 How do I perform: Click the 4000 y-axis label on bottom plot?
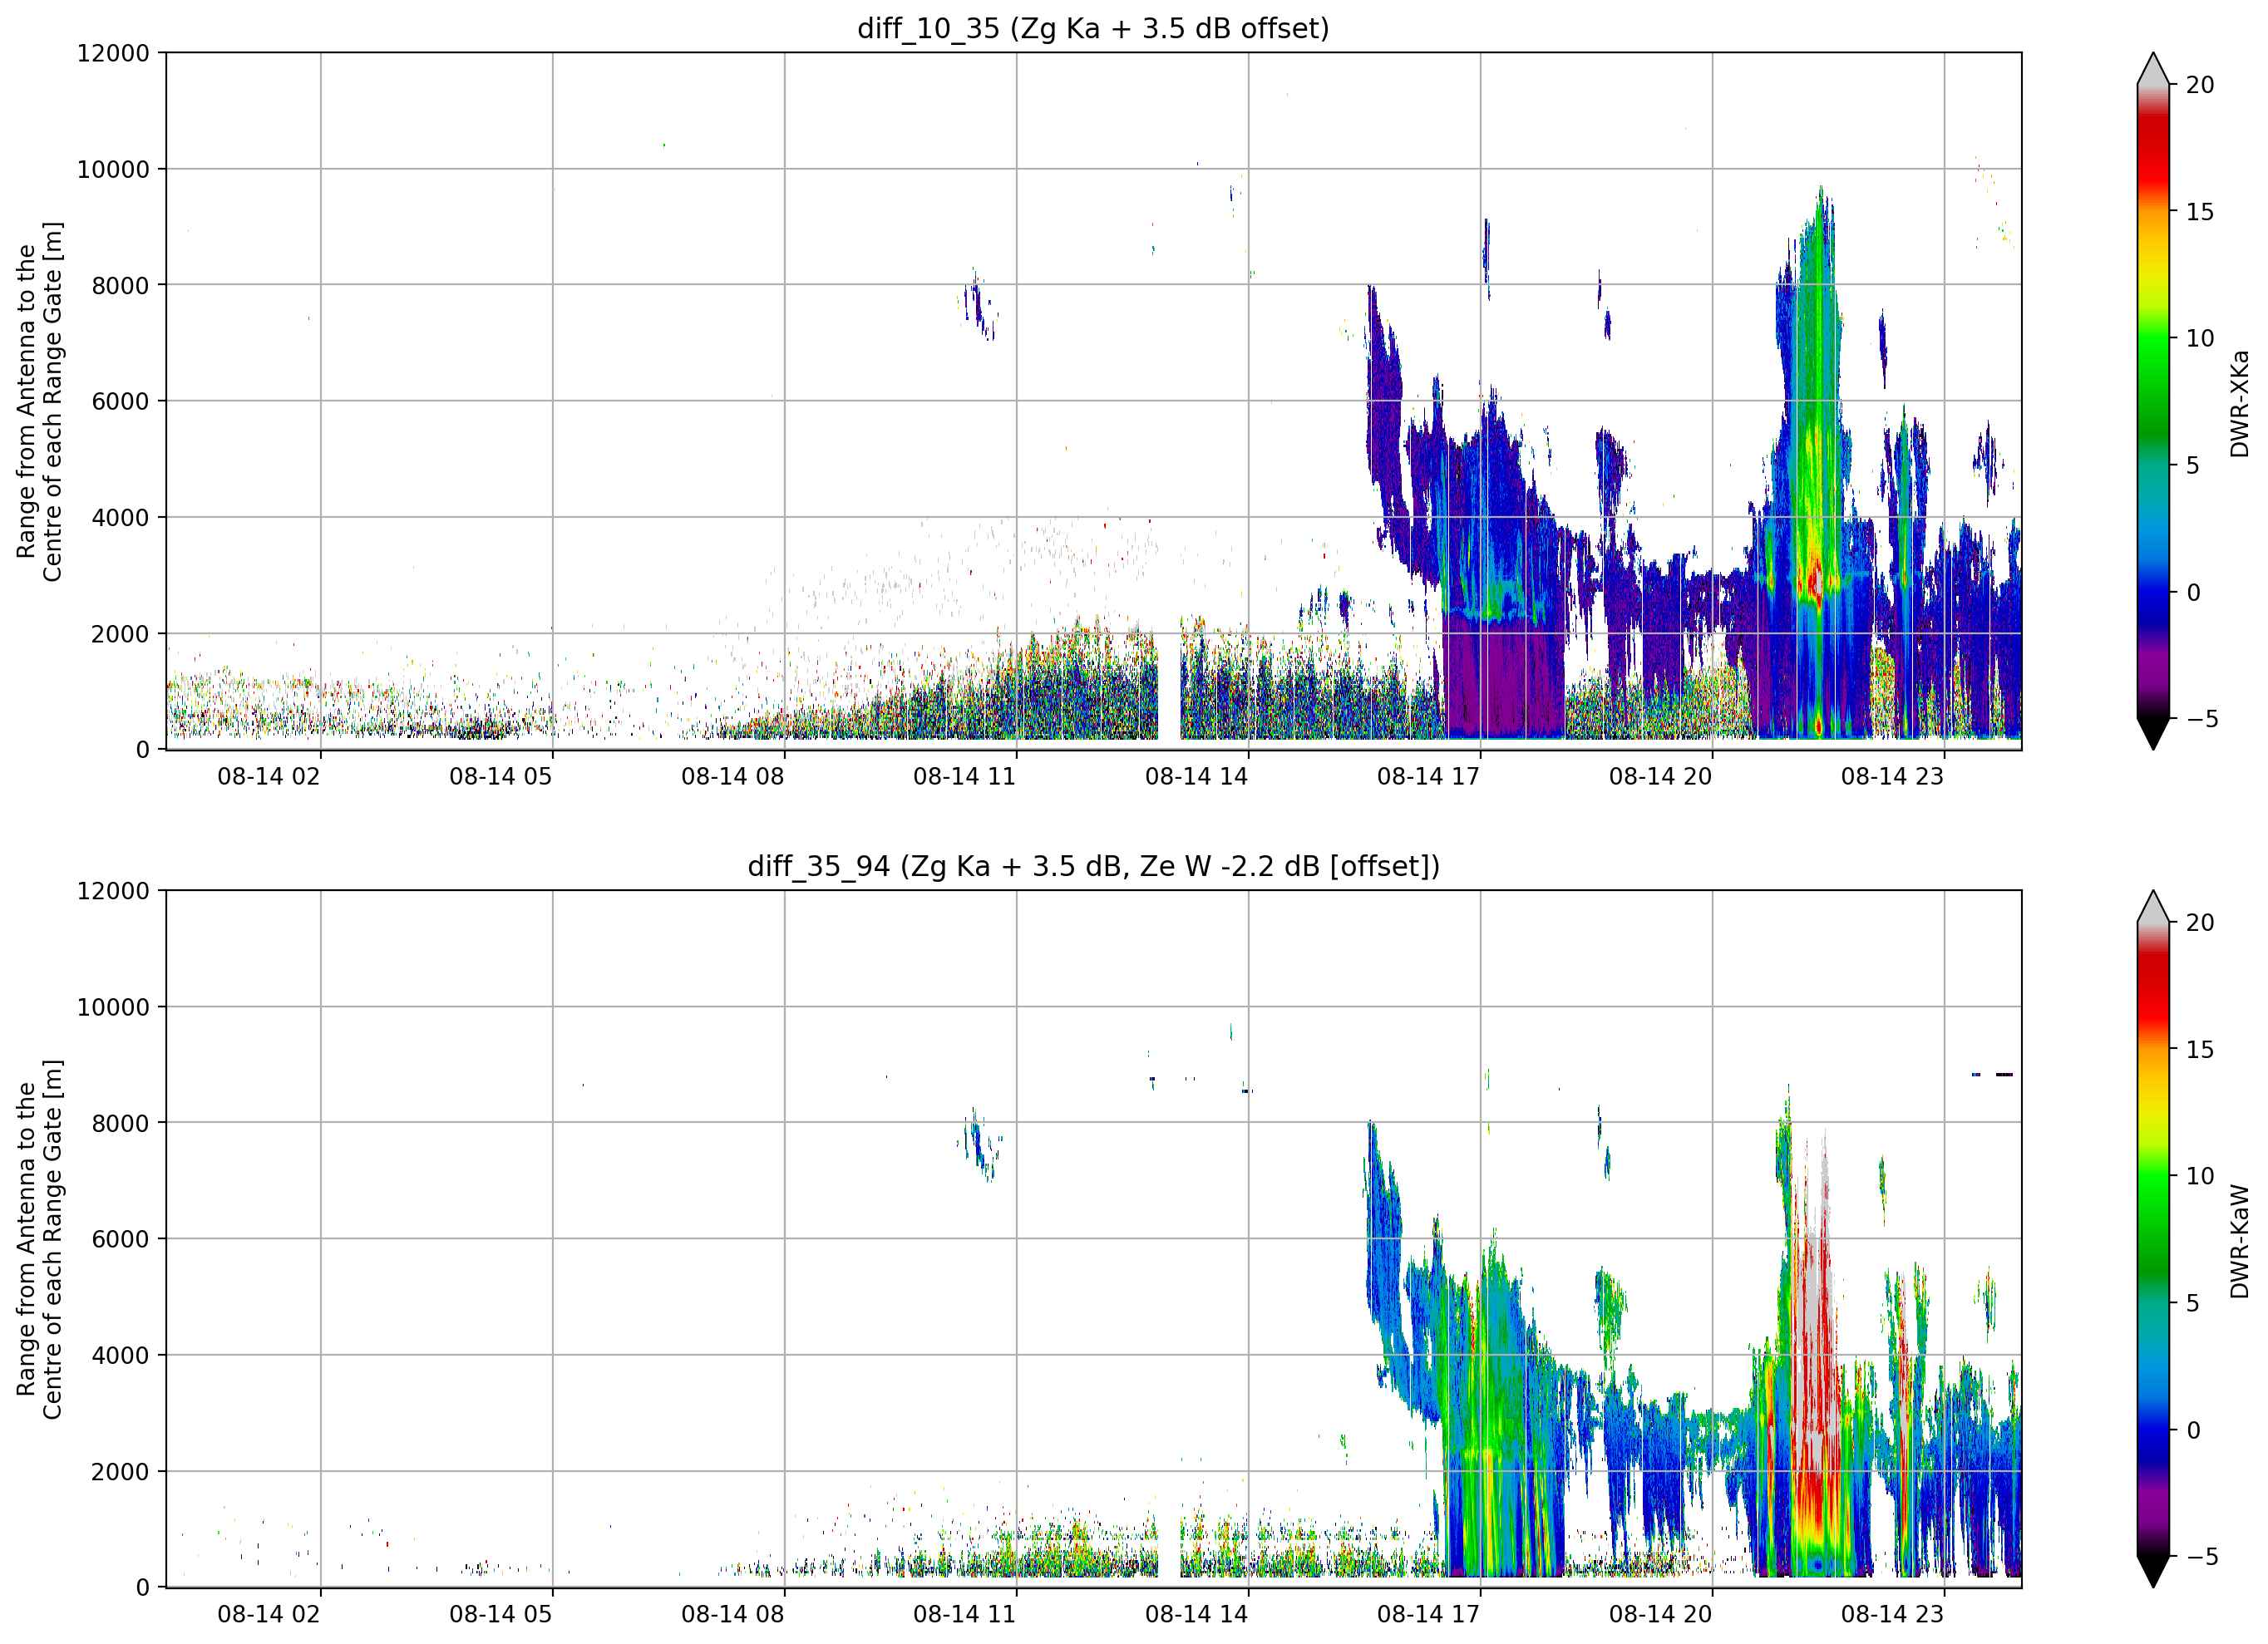(x=120, y=1356)
